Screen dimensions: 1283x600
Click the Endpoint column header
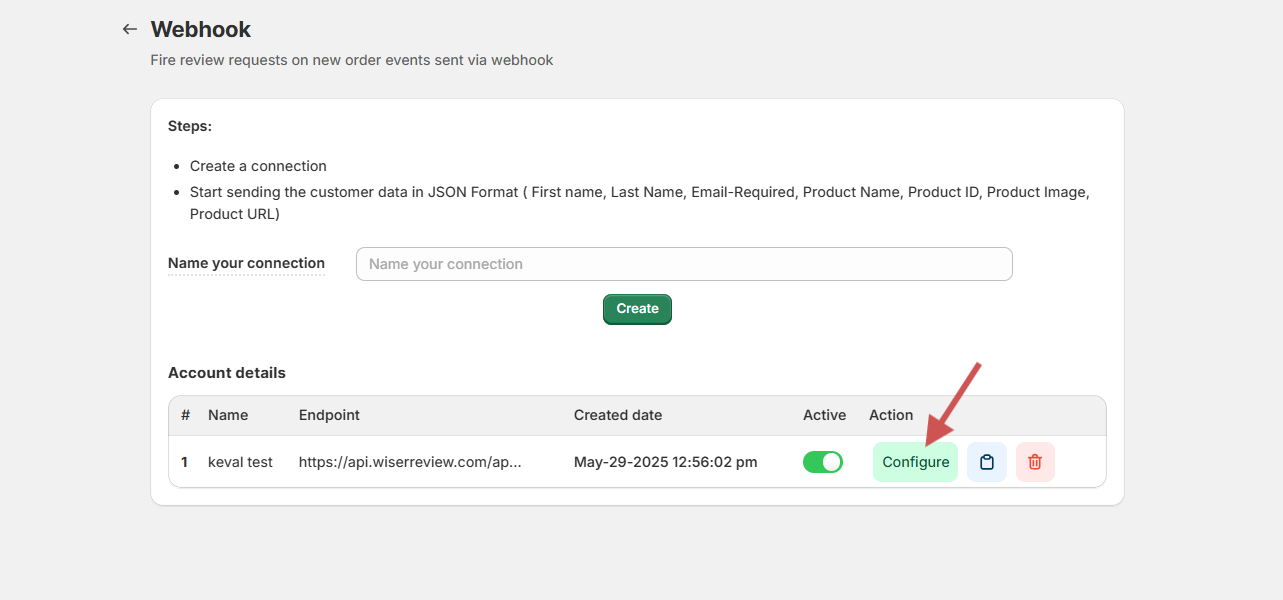(329, 415)
